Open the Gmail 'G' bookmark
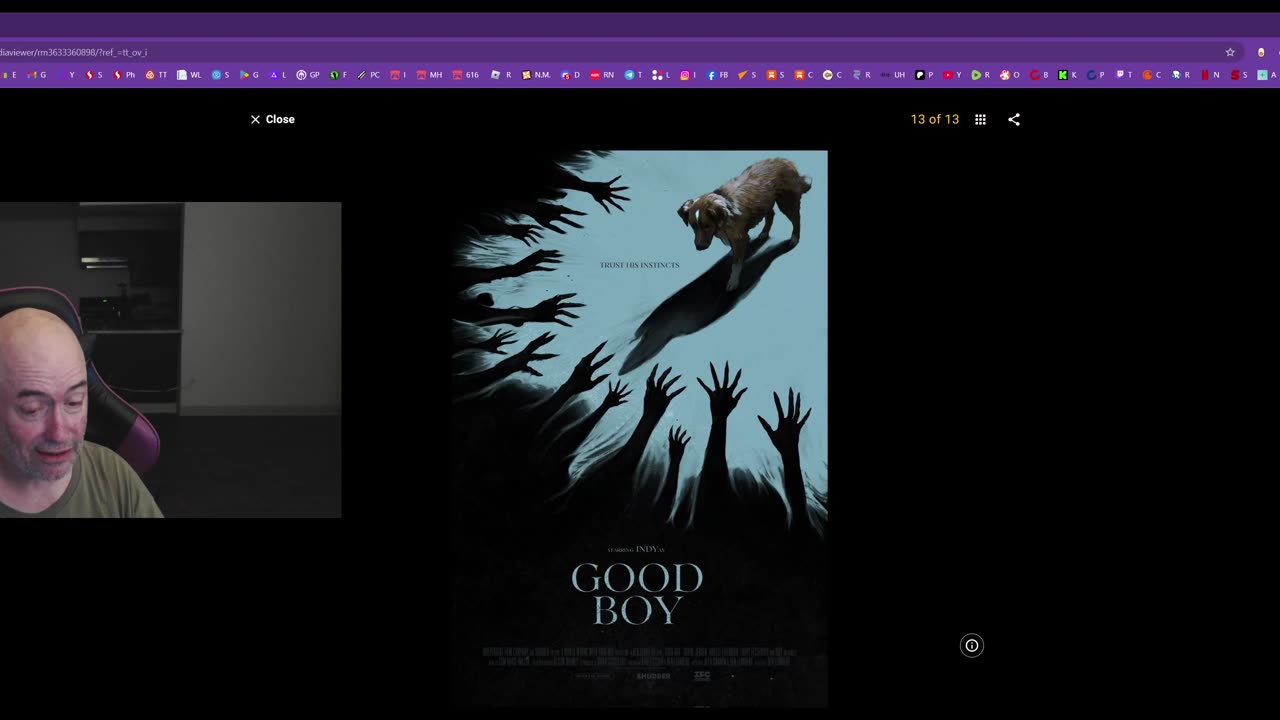Screen dimensions: 1280x720 point(36,75)
